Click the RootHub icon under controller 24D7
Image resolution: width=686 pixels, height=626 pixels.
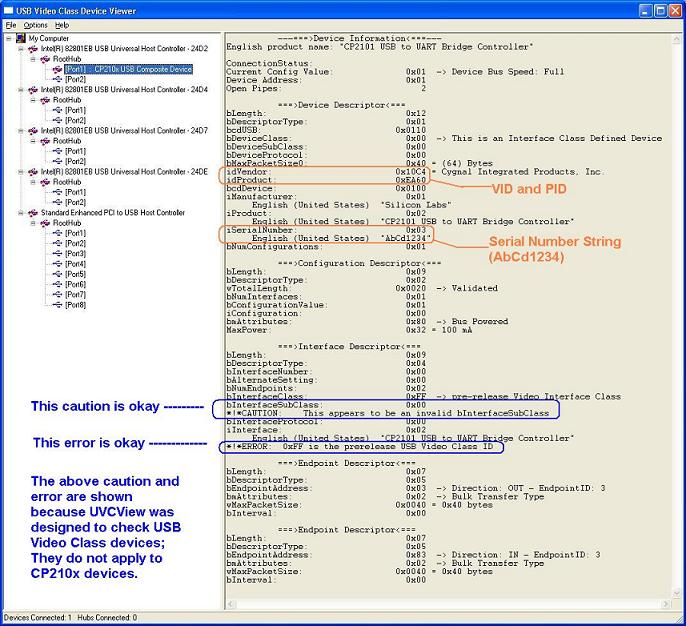click(45, 141)
